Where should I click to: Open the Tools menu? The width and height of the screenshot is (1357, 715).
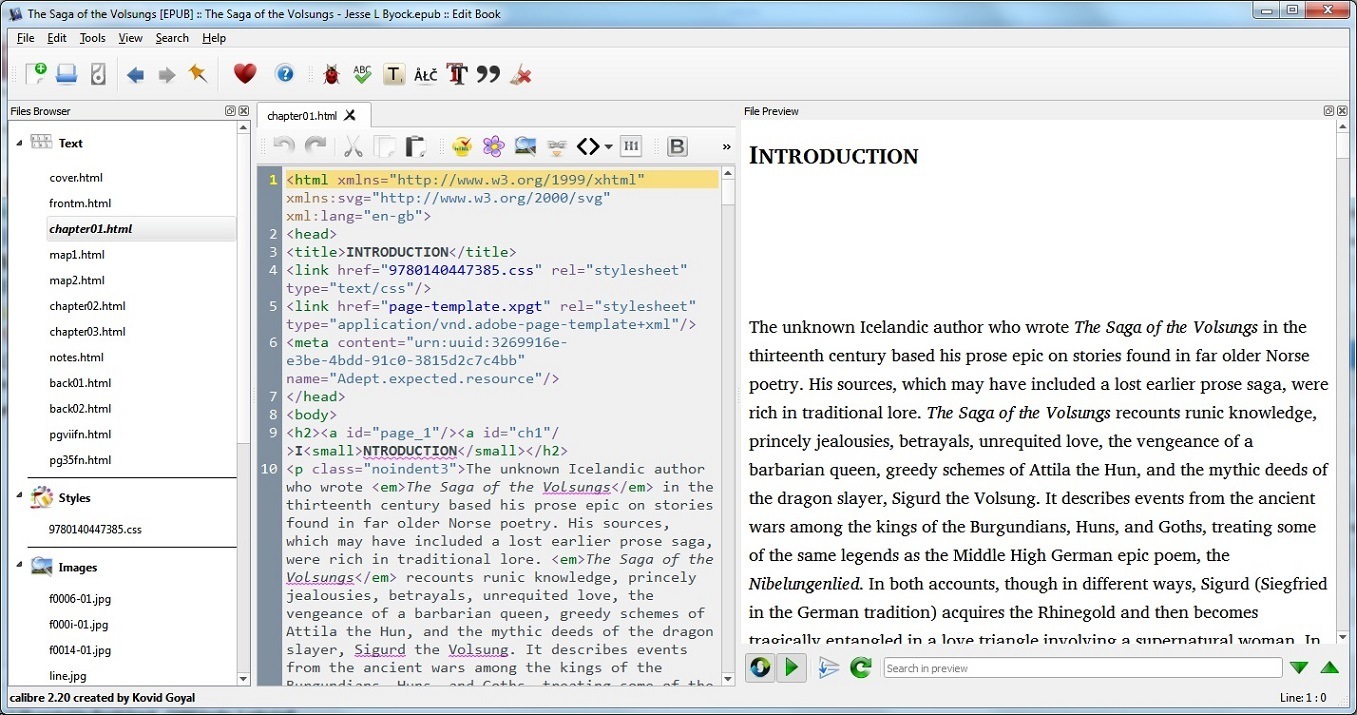point(92,38)
